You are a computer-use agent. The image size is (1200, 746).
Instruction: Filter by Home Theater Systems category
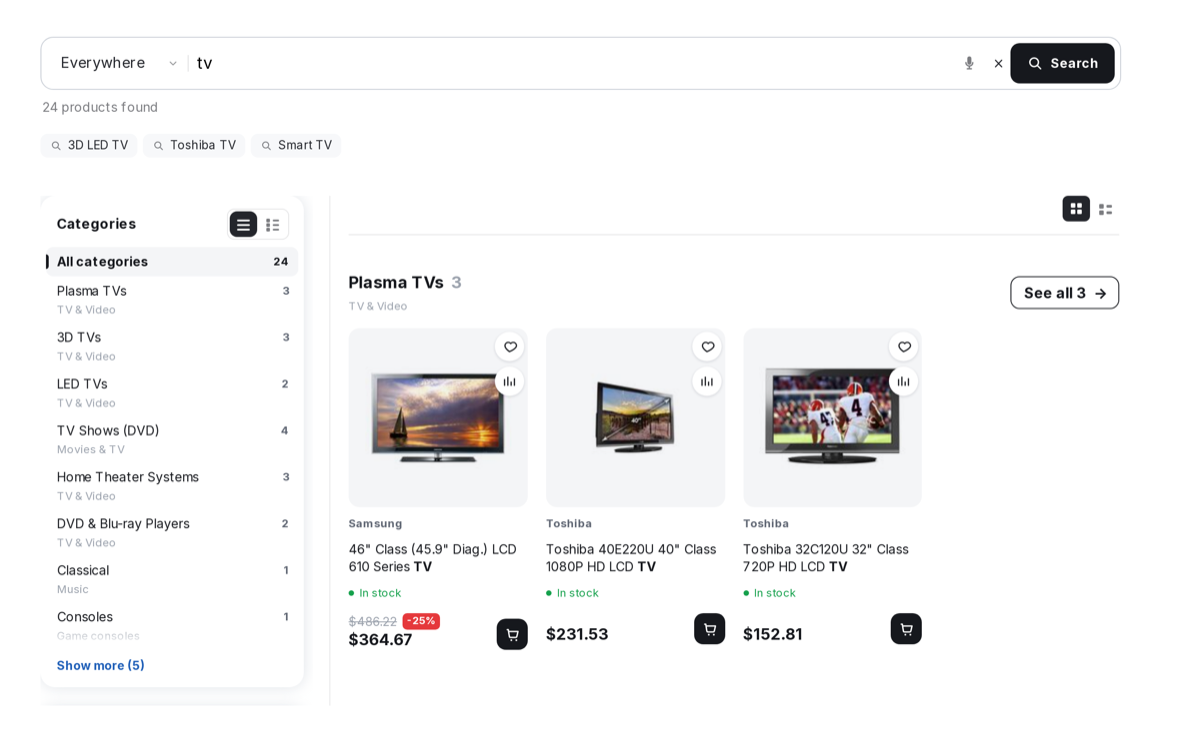click(x=172, y=485)
